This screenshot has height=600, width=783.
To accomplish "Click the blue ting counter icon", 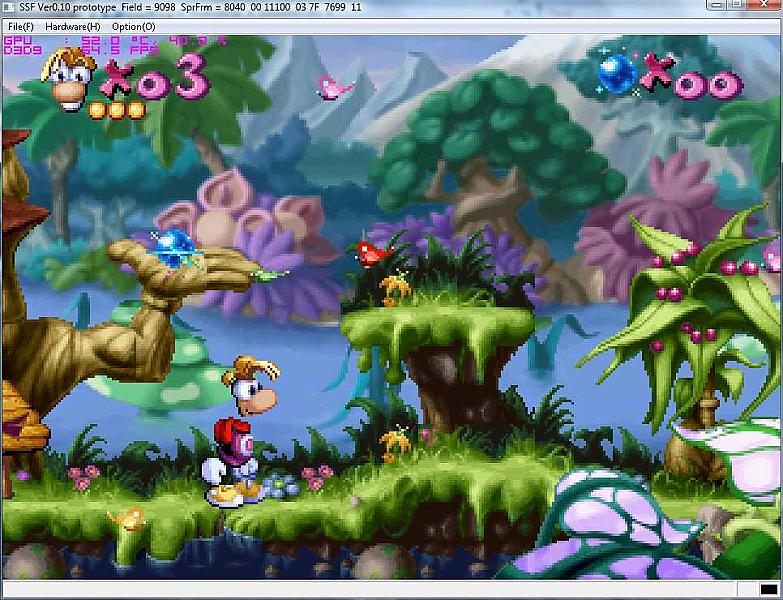I will [617, 72].
